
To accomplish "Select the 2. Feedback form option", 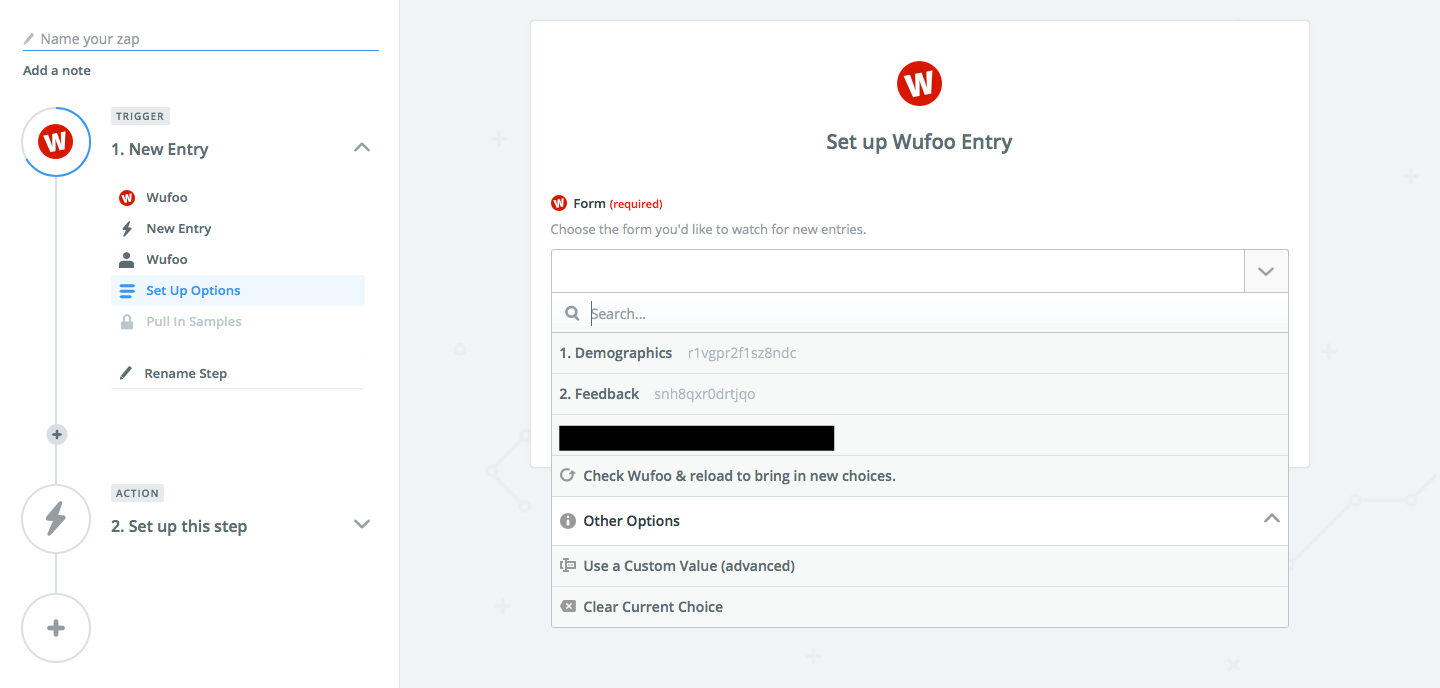I will [x=920, y=394].
